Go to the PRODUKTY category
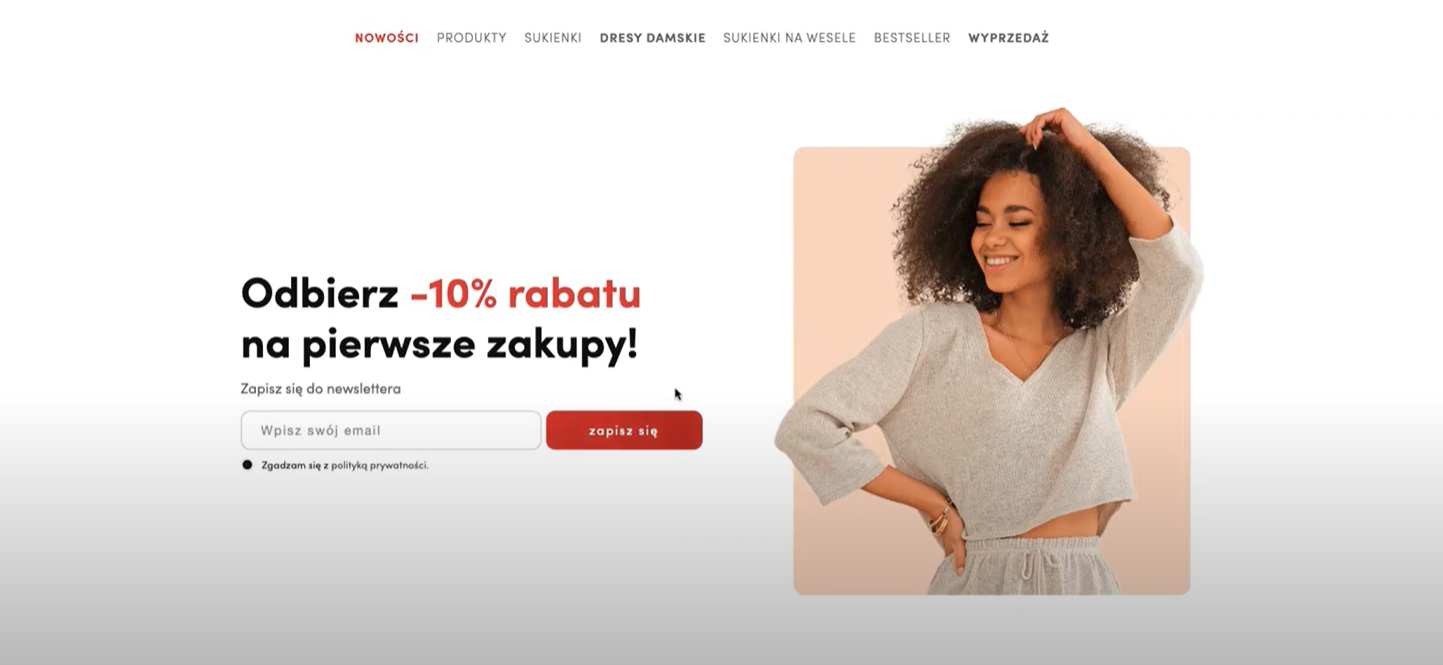1443x665 pixels. coord(471,38)
